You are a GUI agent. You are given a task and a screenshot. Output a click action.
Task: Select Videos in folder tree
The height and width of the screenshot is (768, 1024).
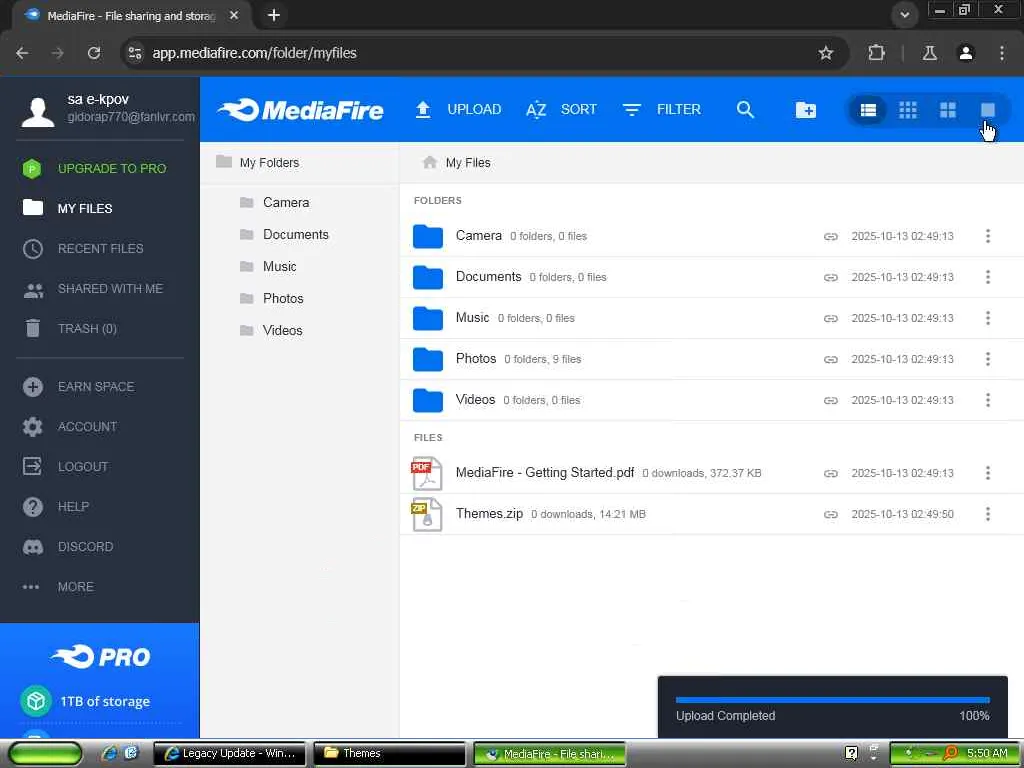pyautogui.click(x=271, y=330)
